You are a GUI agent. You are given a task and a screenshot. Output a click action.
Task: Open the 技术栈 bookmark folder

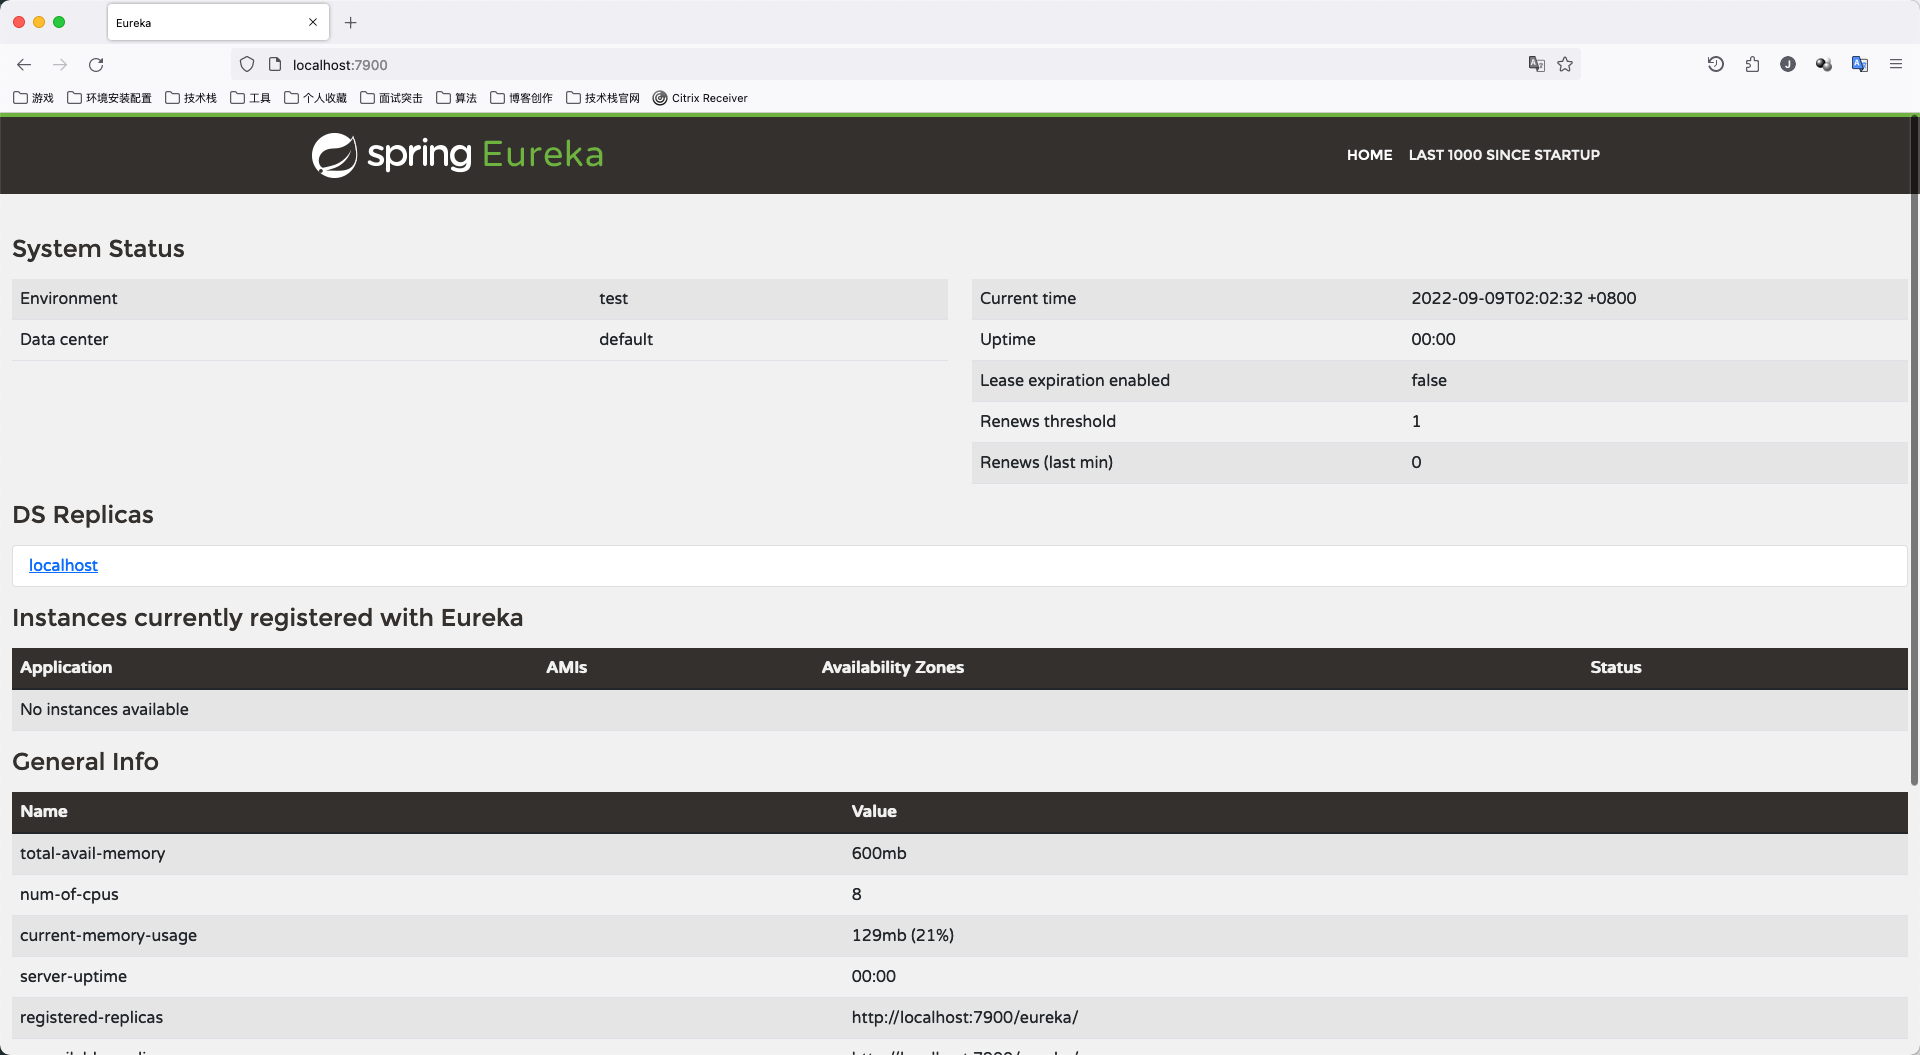pos(191,98)
